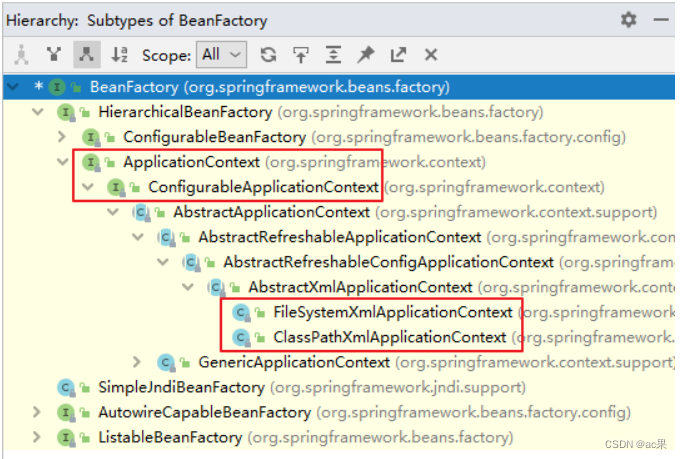
Task: Select ConfigurableBeanFactory row
Action: point(339,137)
